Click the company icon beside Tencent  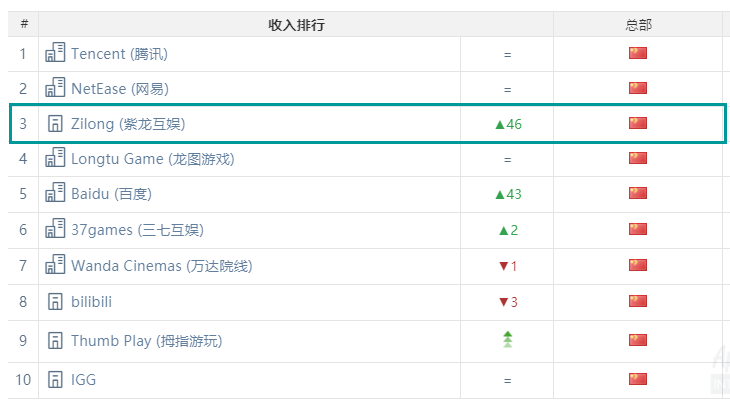[x=55, y=53]
